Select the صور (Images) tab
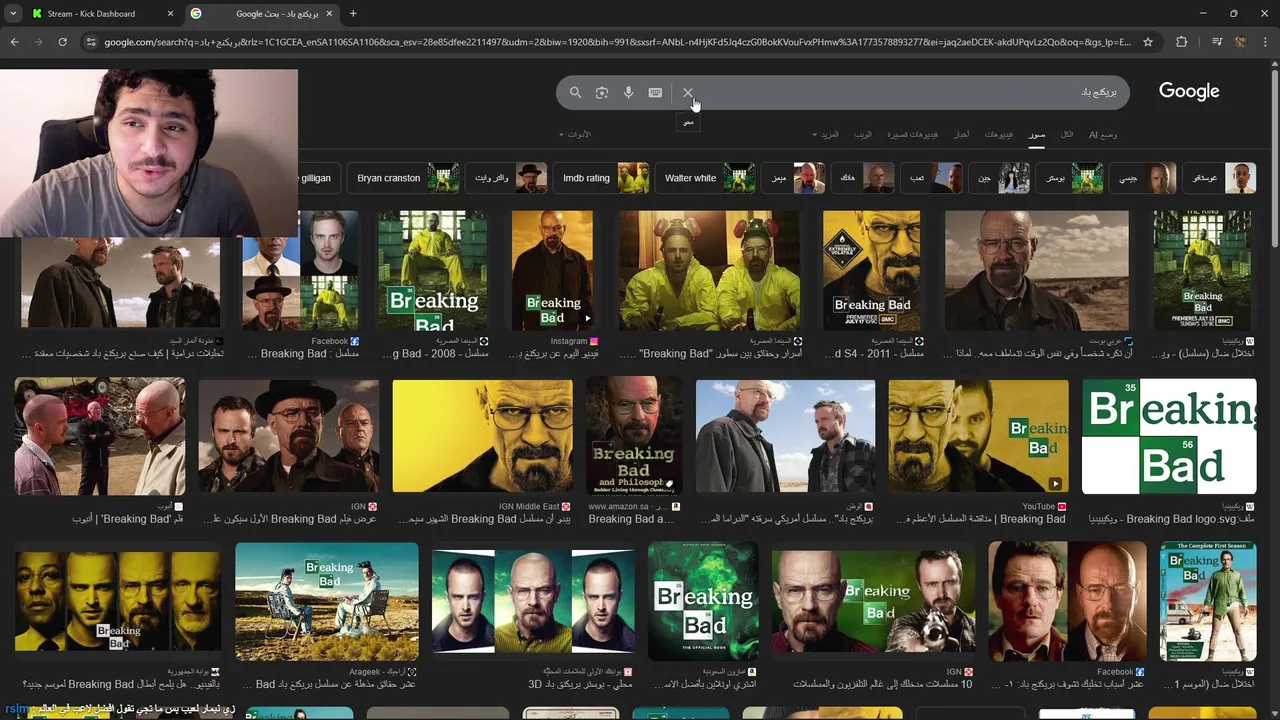The height and width of the screenshot is (720, 1280). click(1037, 134)
